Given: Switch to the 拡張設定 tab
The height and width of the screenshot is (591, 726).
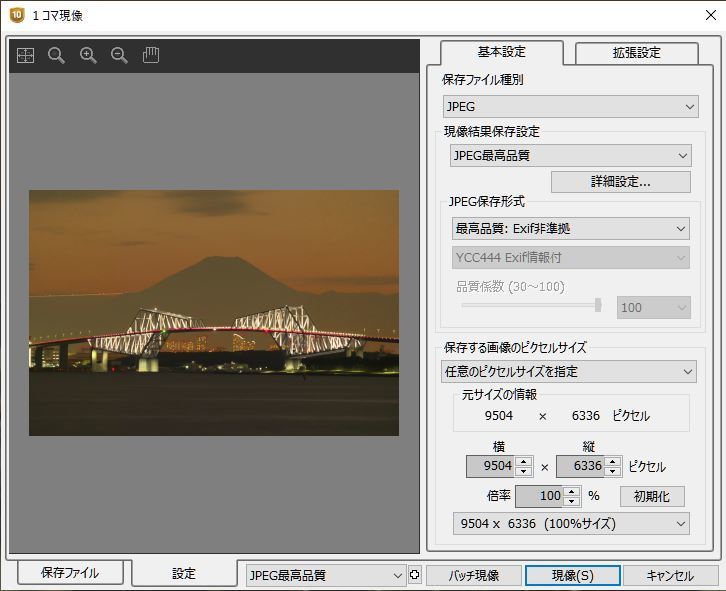Looking at the screenshot, I should coord(636,54).
